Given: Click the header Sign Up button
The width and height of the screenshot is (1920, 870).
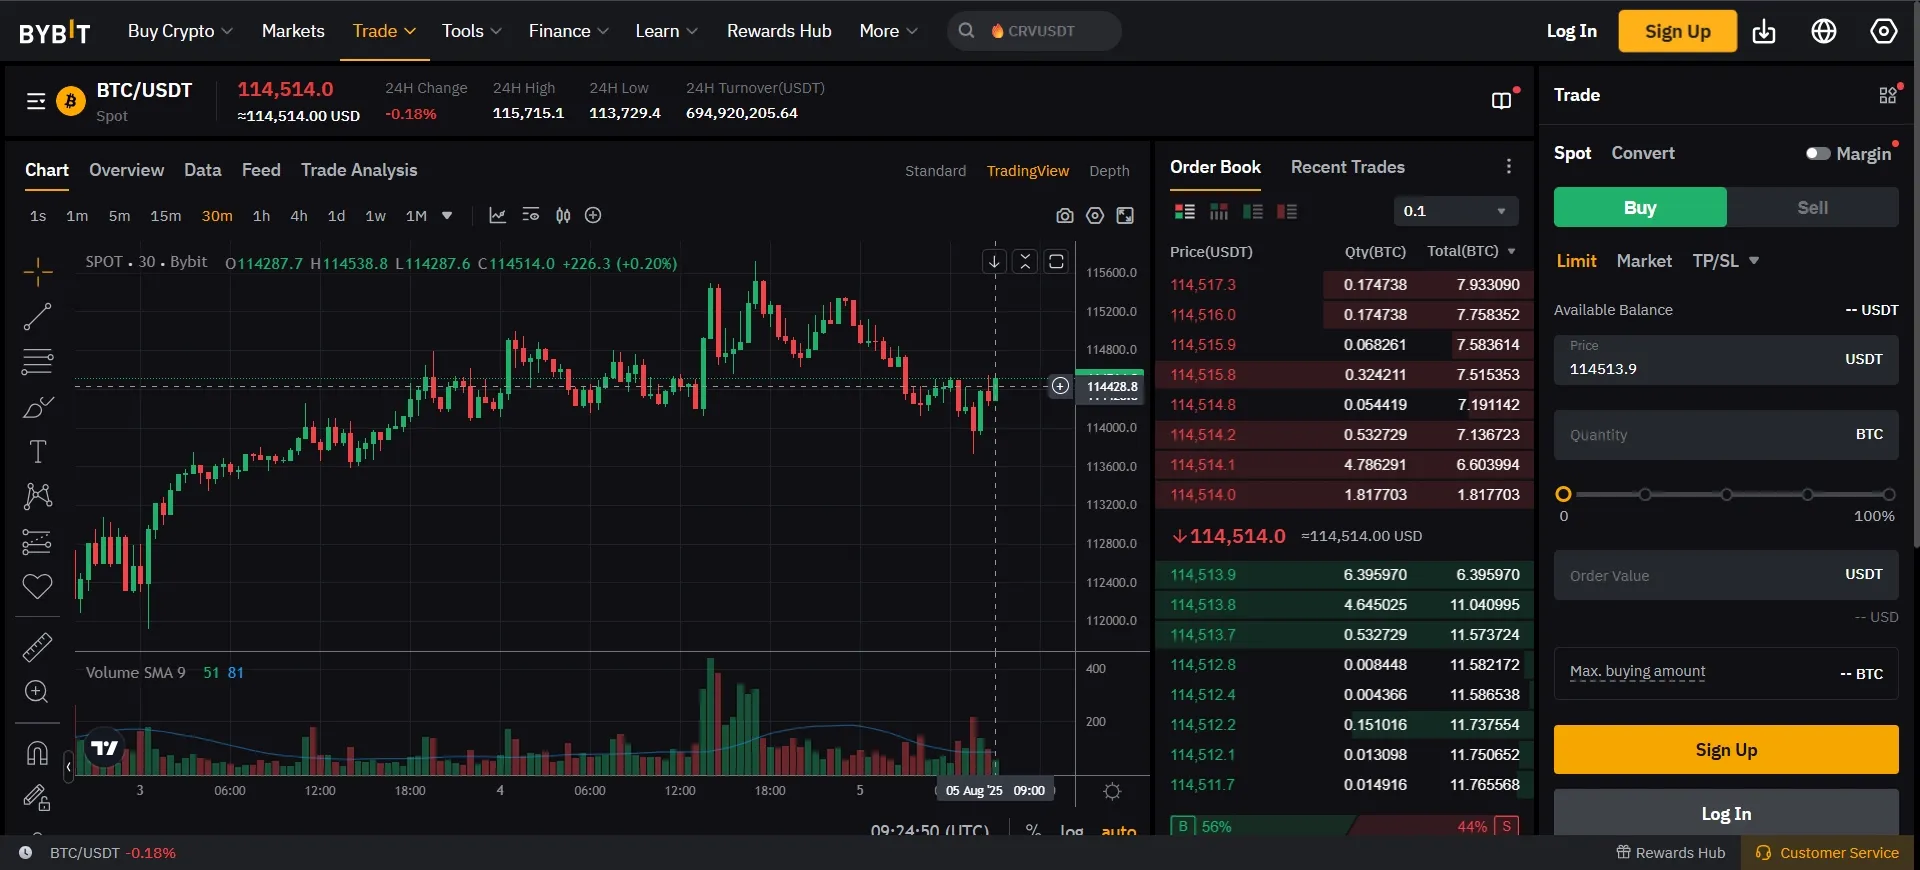Looking at the screenshot, I should (1678, 31).
